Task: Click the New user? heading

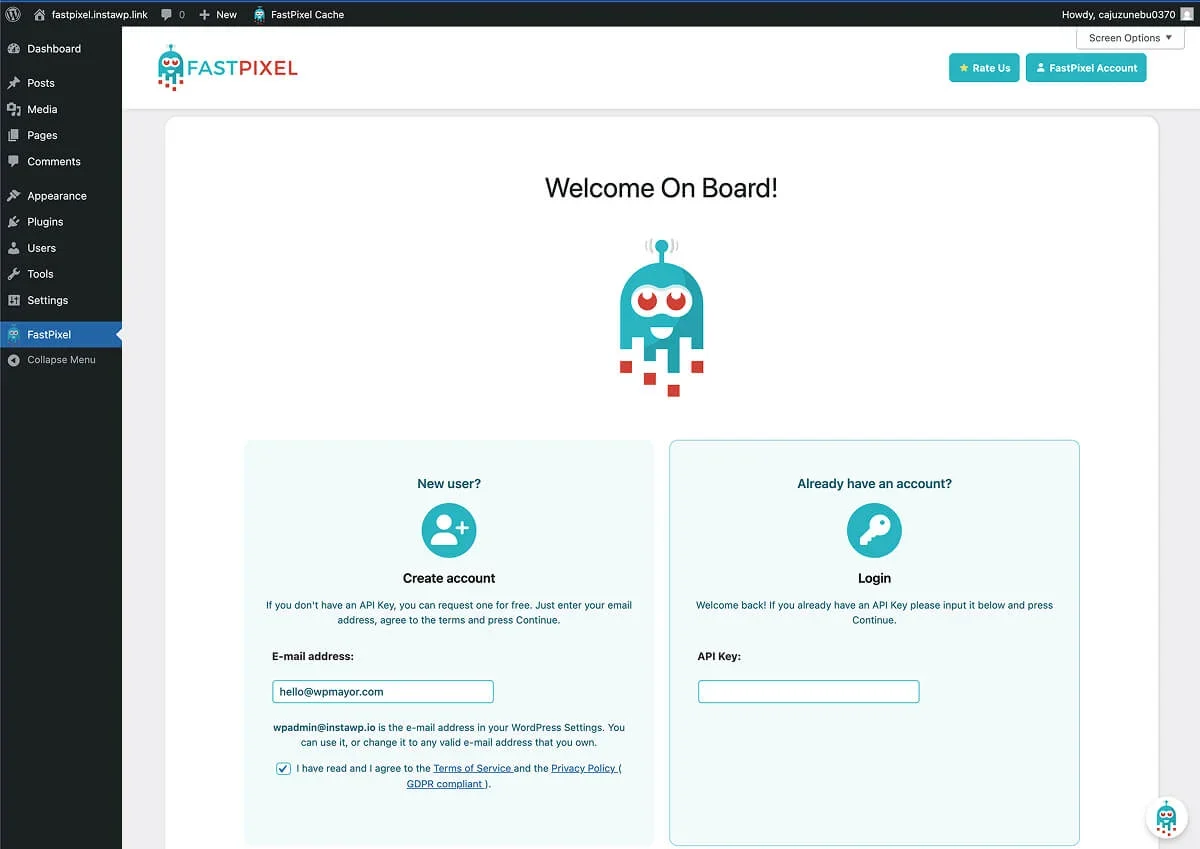Action: point(449,483)
